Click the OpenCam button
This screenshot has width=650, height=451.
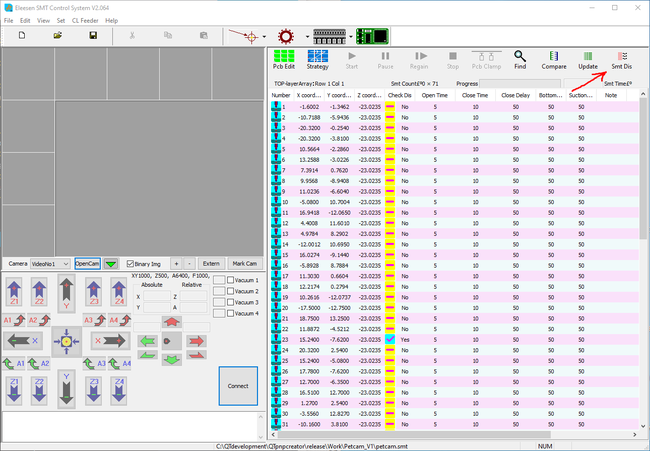click(87, 264)
